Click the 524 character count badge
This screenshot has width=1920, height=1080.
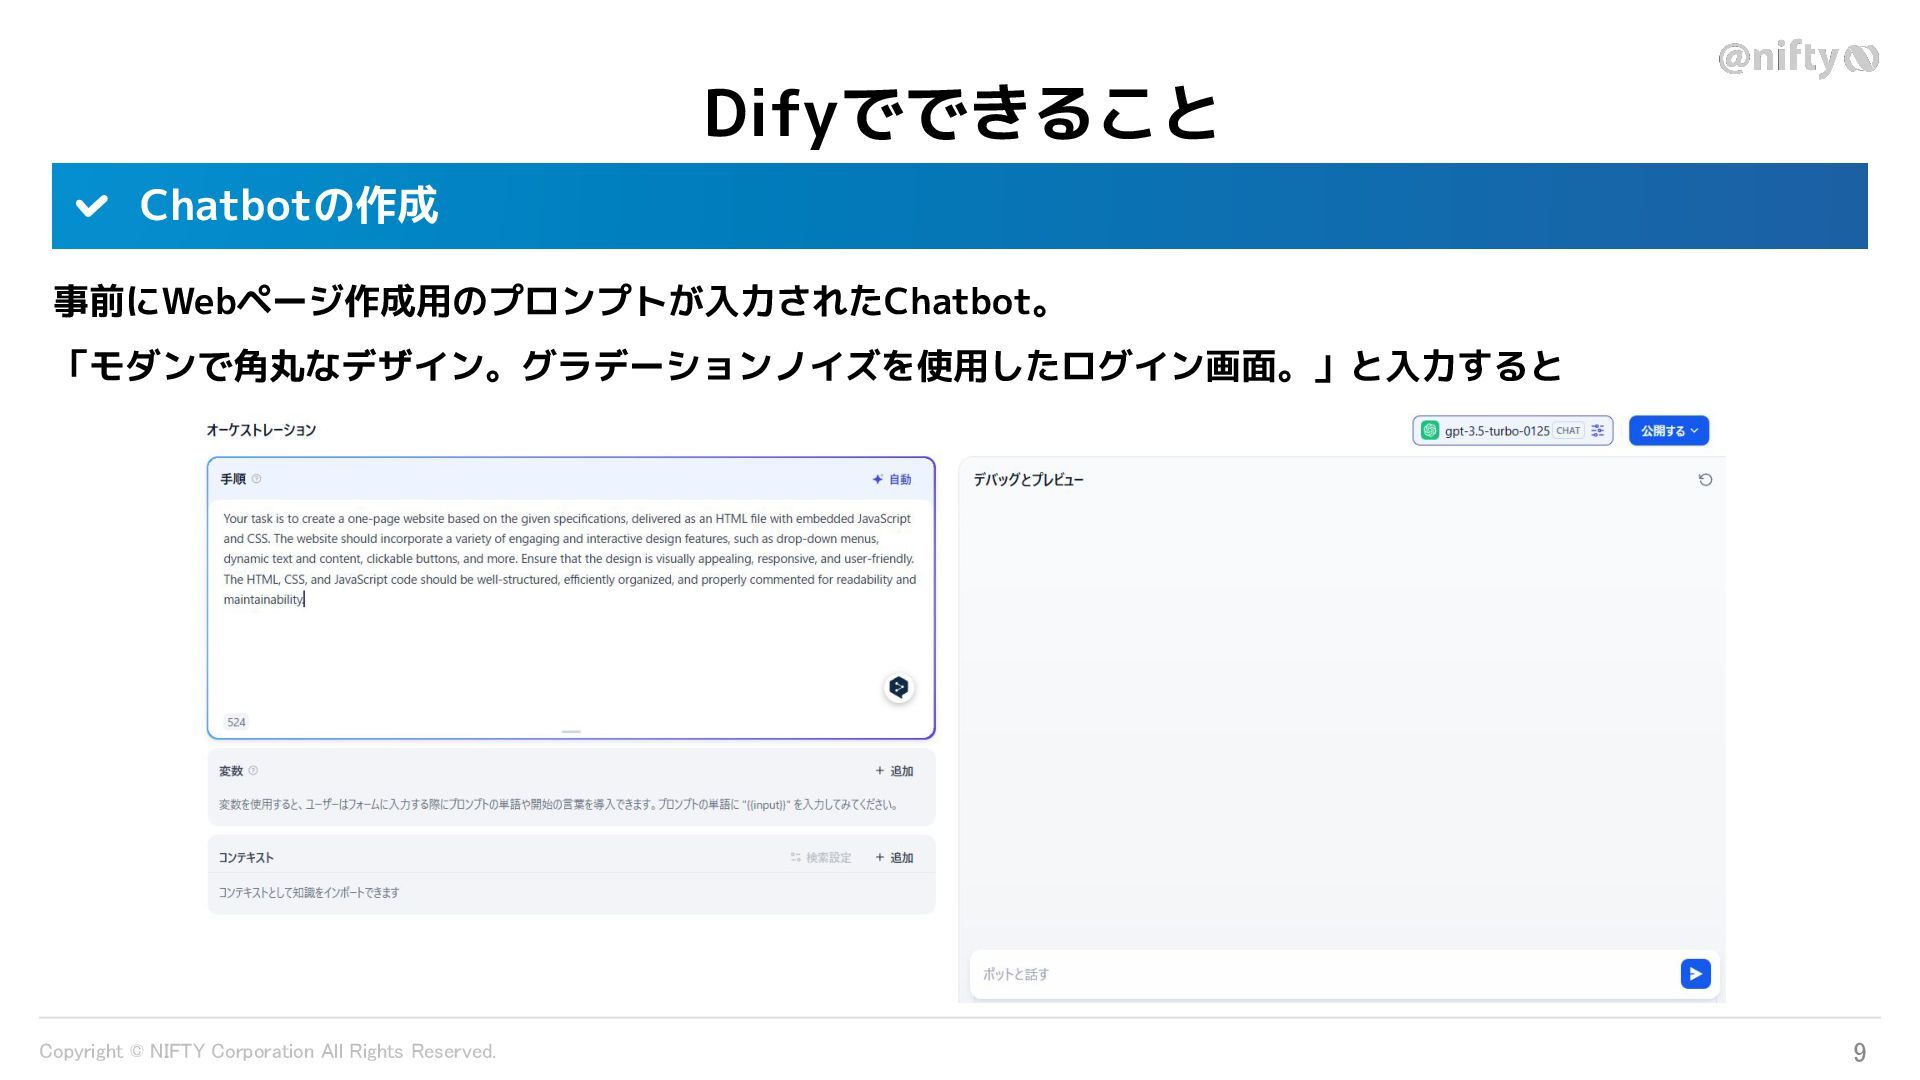[236, 722]
